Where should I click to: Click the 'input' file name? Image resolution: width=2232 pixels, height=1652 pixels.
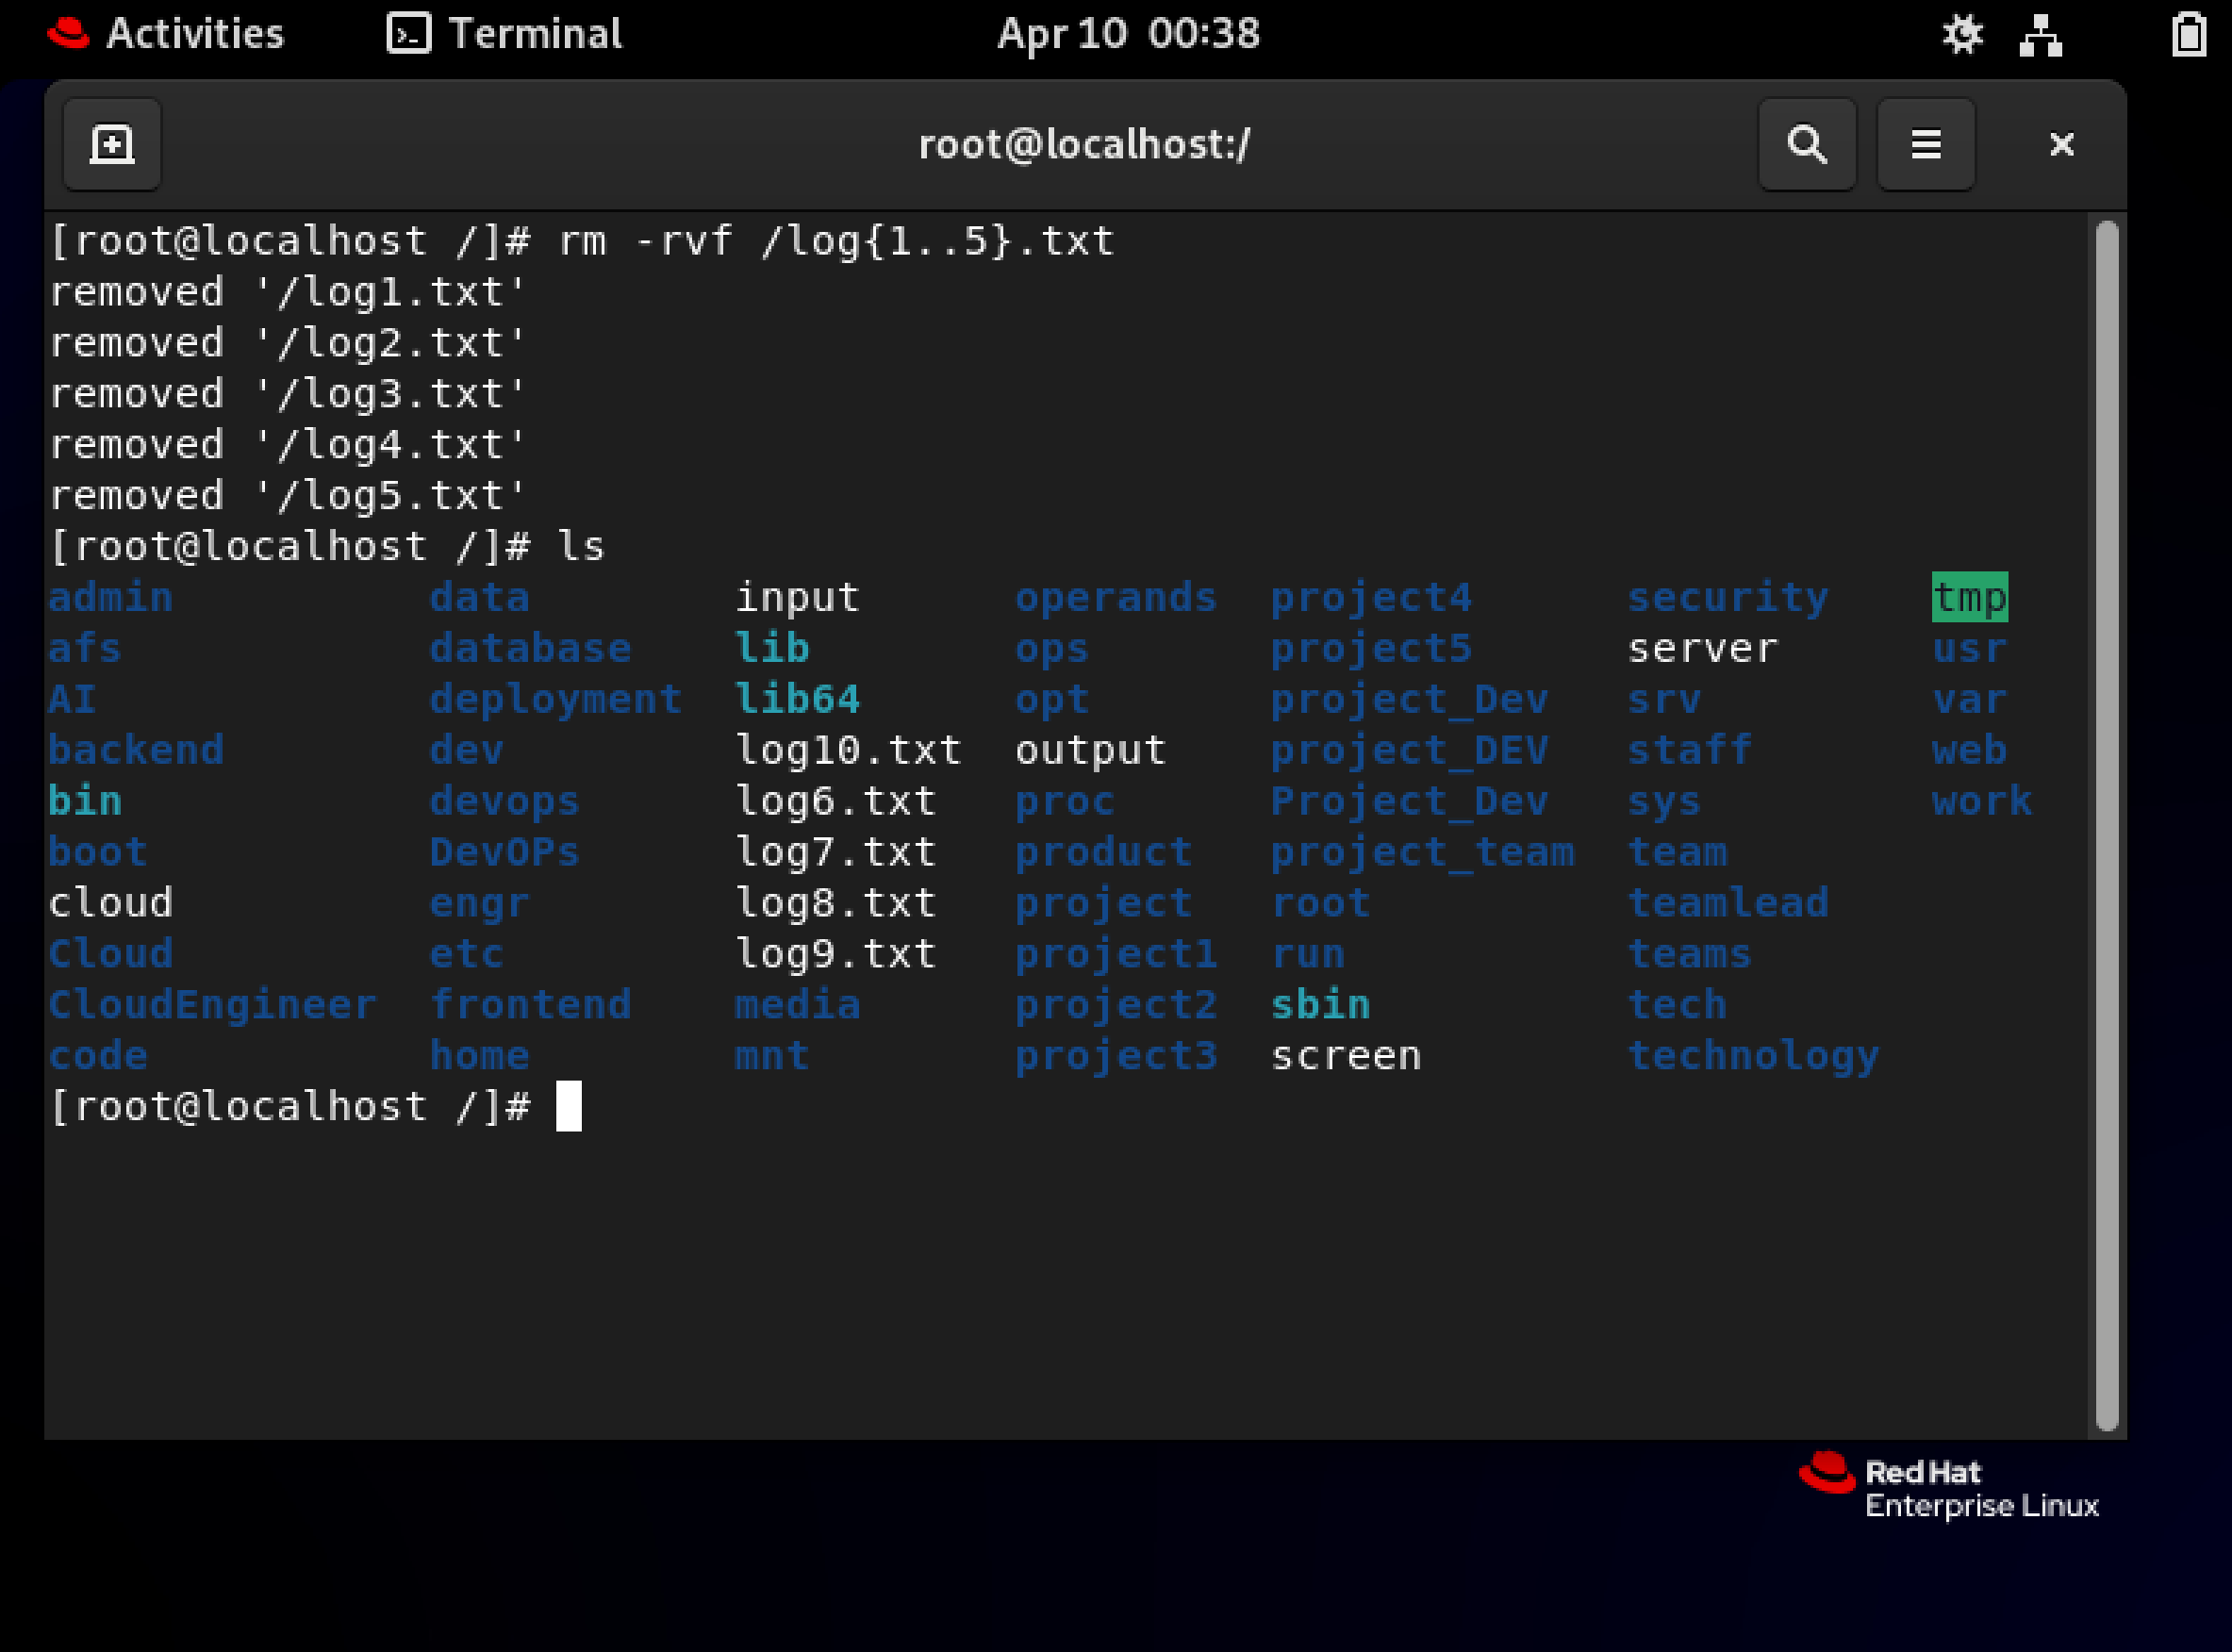pos(797,598)
